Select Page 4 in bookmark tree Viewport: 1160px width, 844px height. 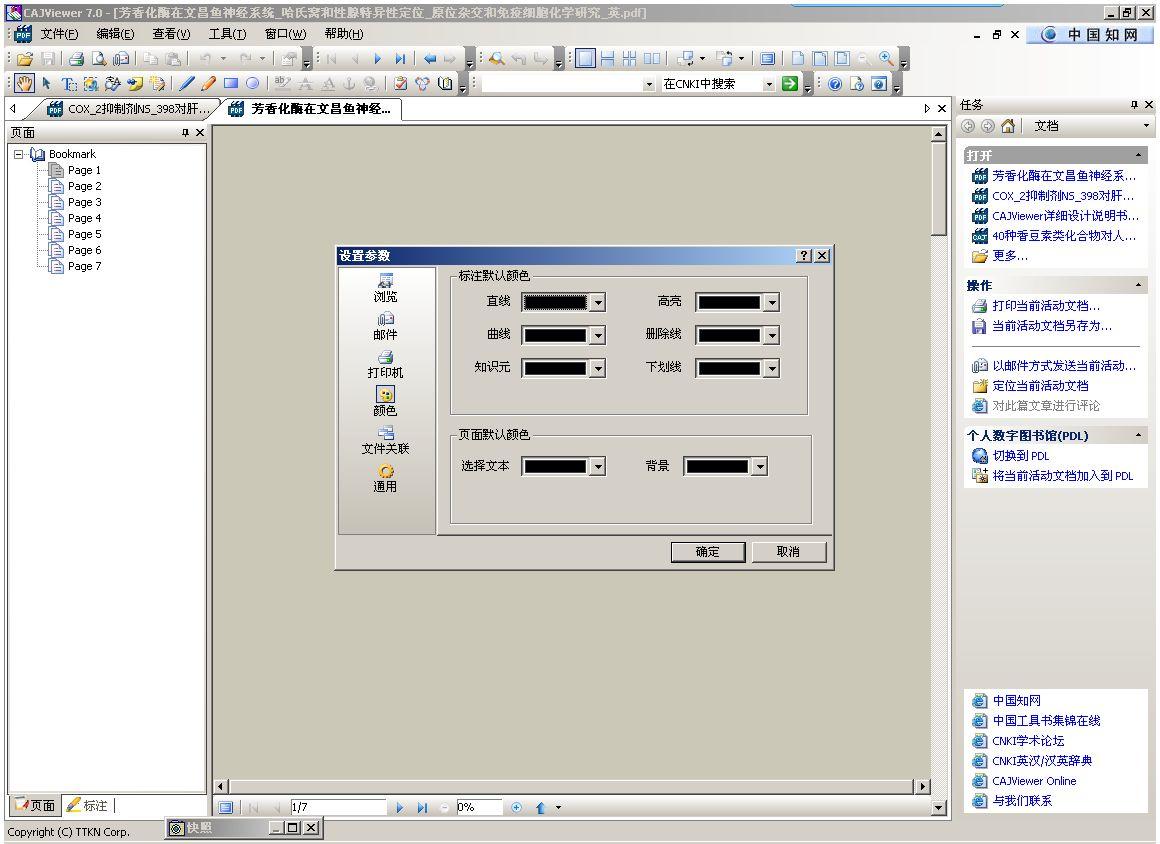pos(84,218)
